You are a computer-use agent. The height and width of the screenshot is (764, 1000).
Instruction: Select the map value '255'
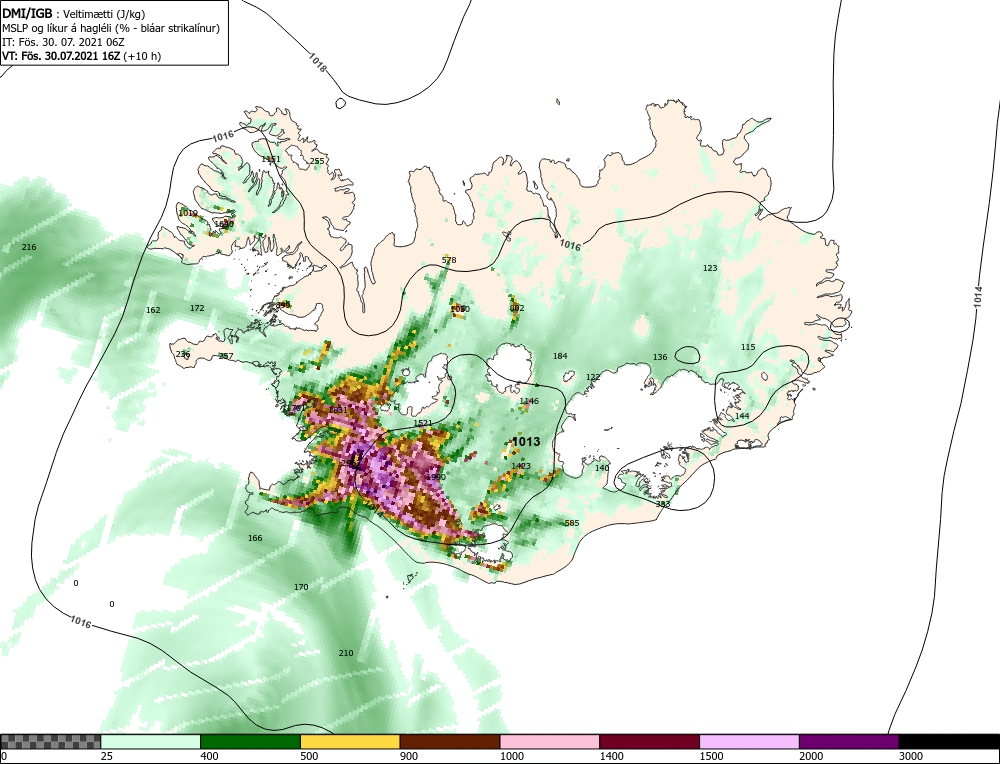click(x=317, y=161)
